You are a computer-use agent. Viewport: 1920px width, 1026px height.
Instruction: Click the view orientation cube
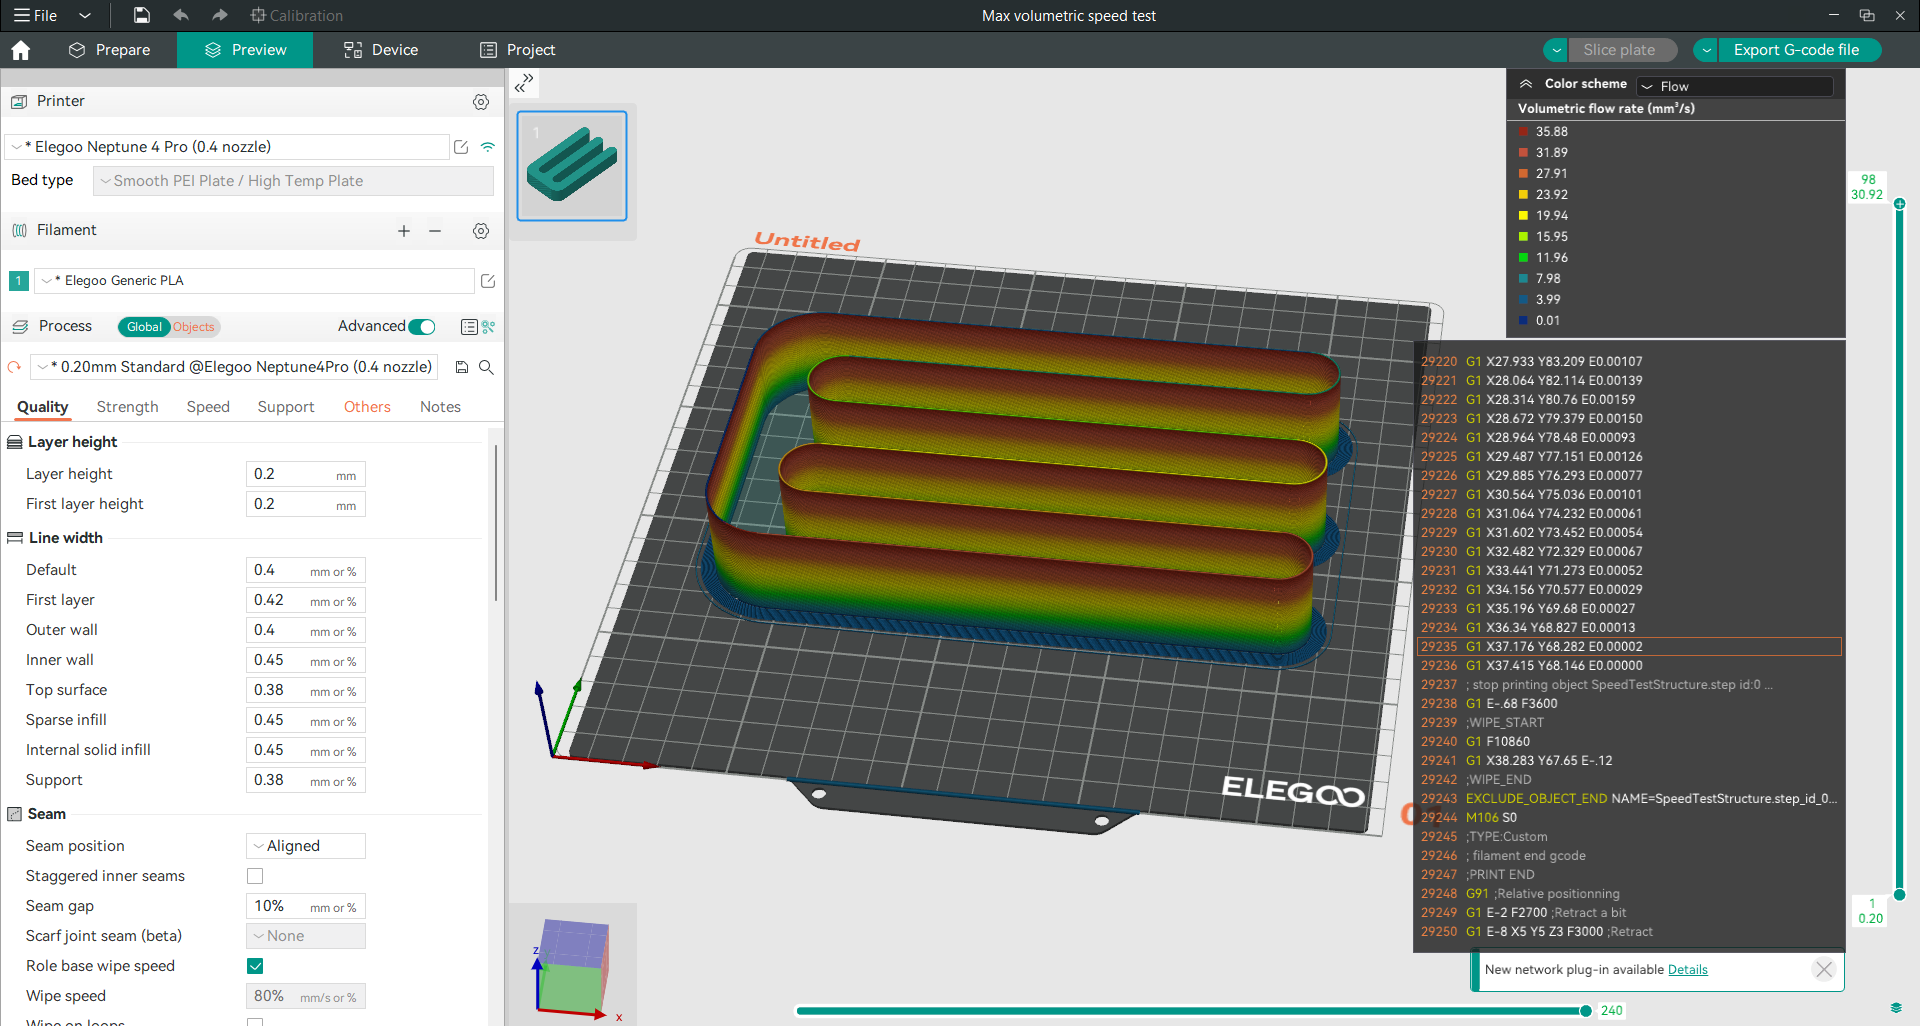pyautogui.click(x=572, y=964)
